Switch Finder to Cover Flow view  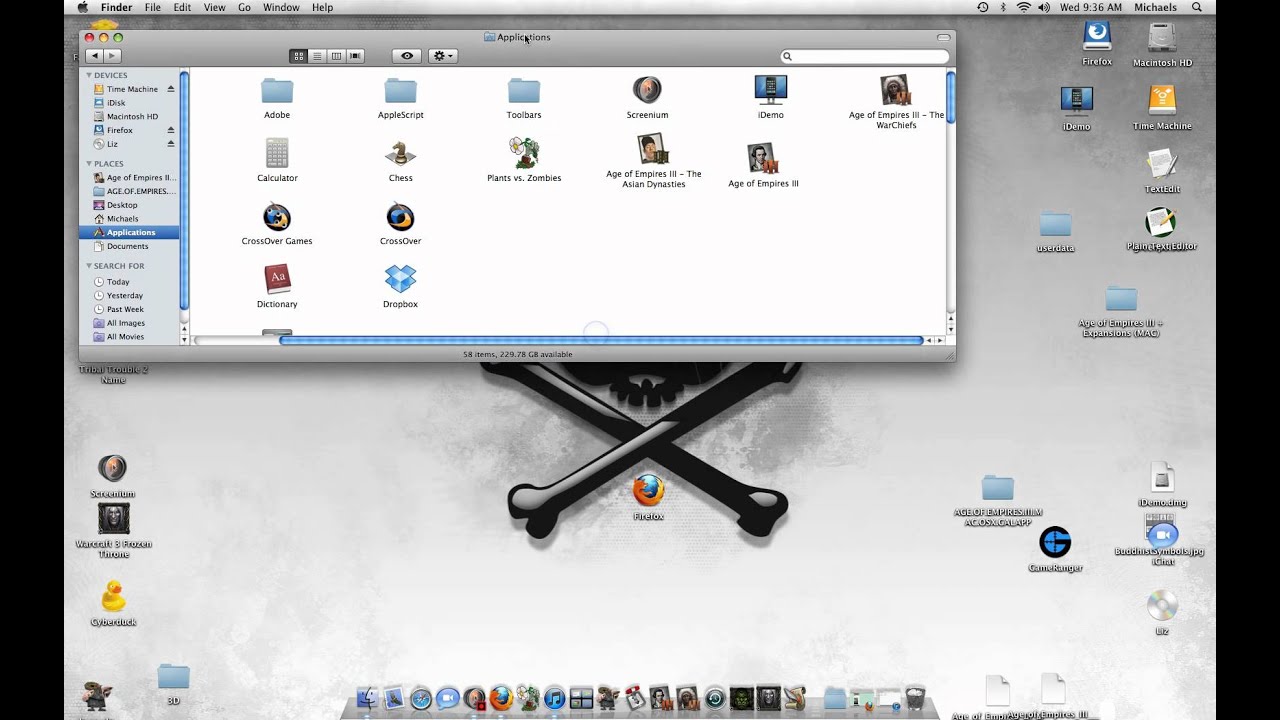tap(355, 56)
